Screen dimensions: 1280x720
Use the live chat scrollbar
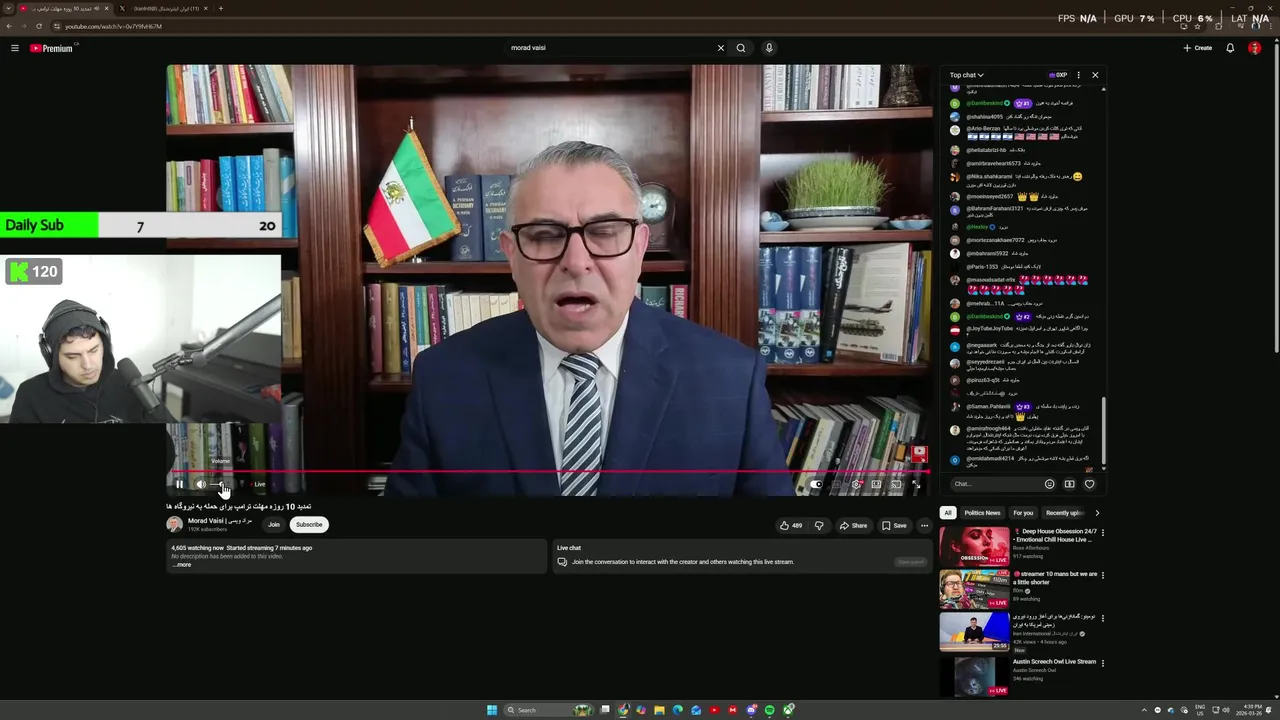click(x=1104, y=430)
